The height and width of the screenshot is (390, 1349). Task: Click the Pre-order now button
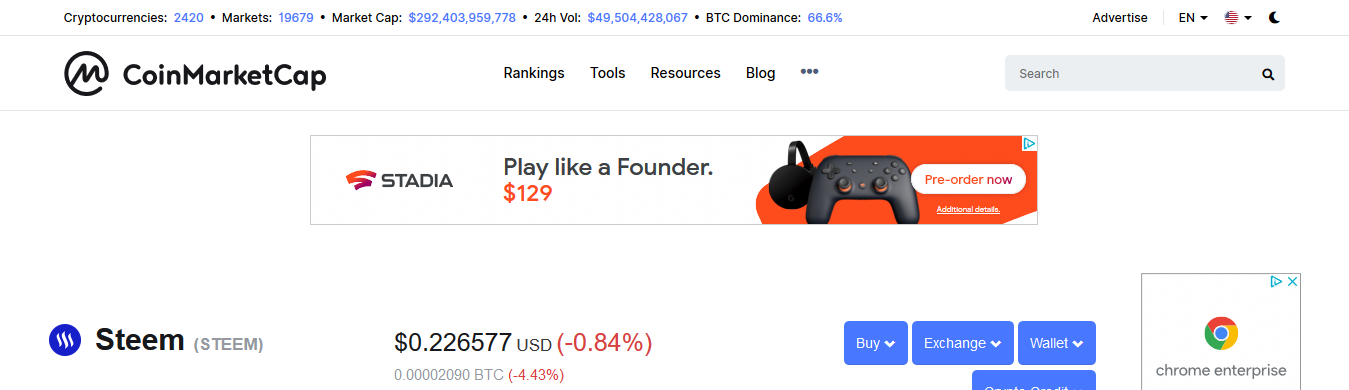pyautogui.click(x=968, y=180)
